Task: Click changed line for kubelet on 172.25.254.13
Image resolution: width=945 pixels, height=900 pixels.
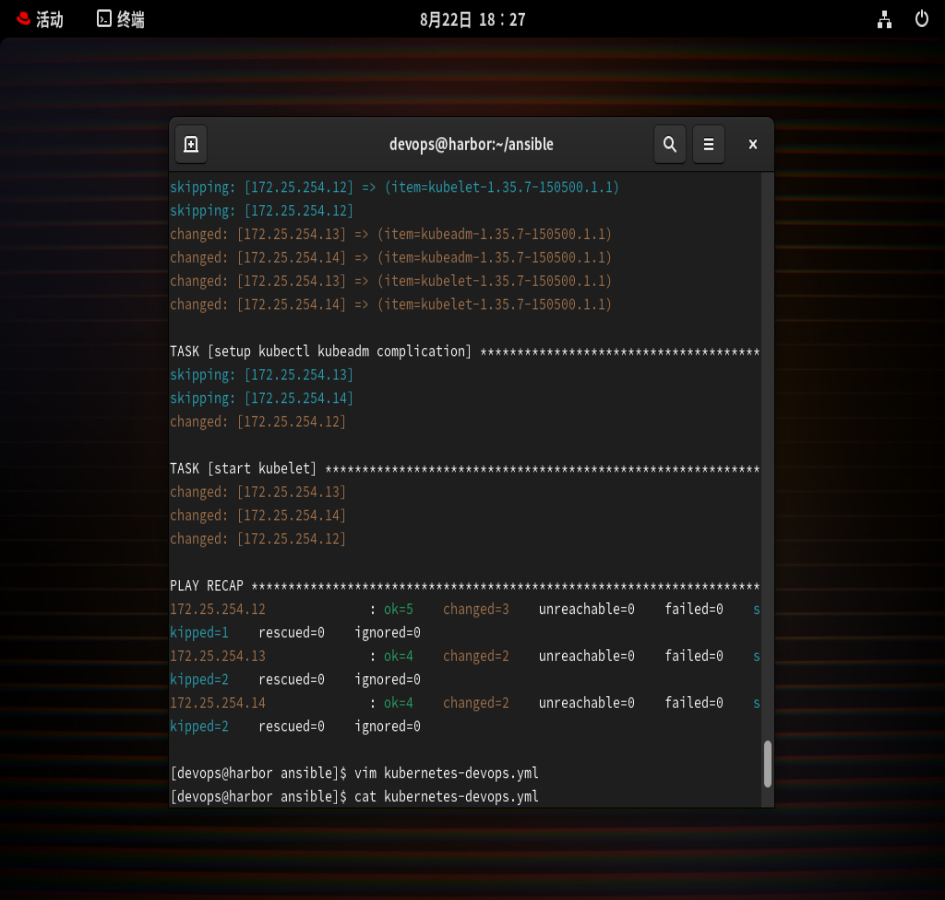Action: [x=391, y=282]
